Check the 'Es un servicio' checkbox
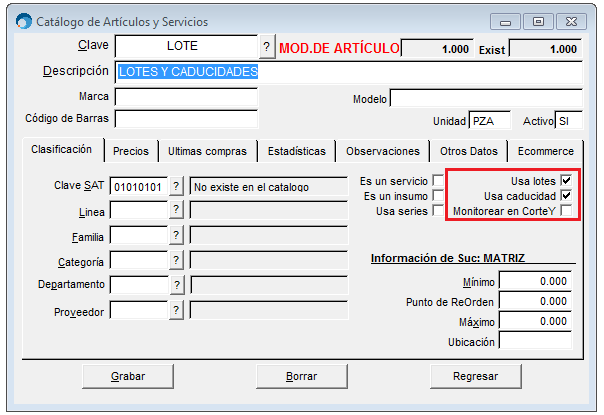 pyautogui.click(x=438, y=180)
